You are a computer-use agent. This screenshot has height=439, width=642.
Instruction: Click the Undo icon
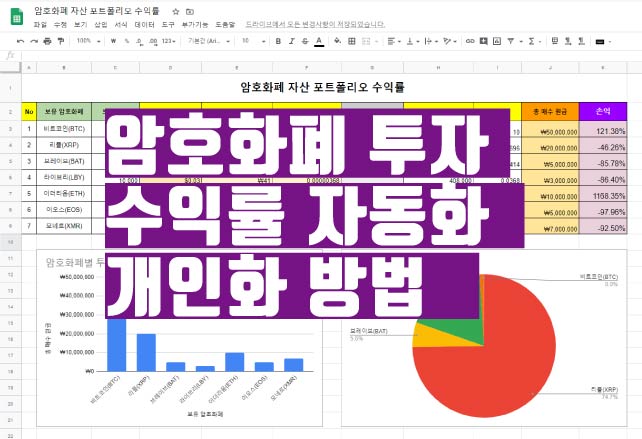(20, 41)
